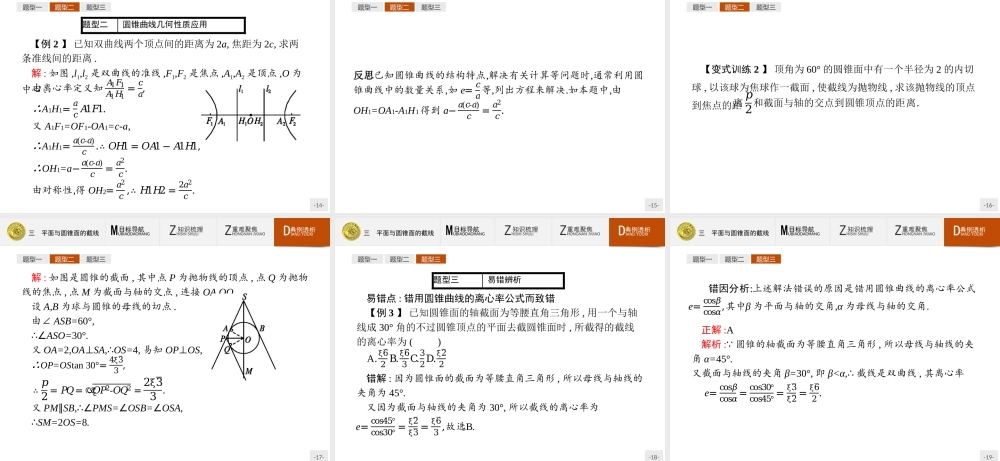Screen dimensions: 1000x461
Task: Select highlighted 题型三 tab on slide 18
Action: [x=430, y=259]
